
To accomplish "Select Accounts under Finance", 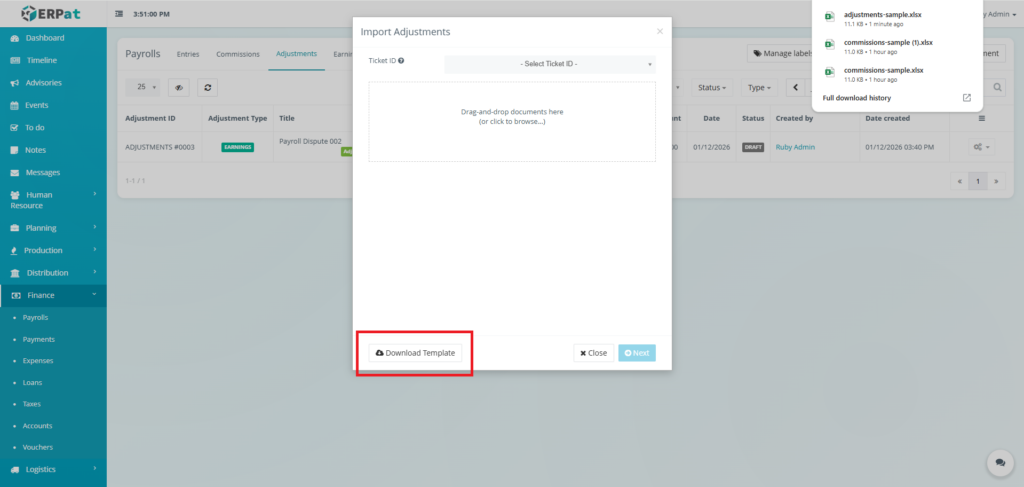I will click(x=37, y=426).
